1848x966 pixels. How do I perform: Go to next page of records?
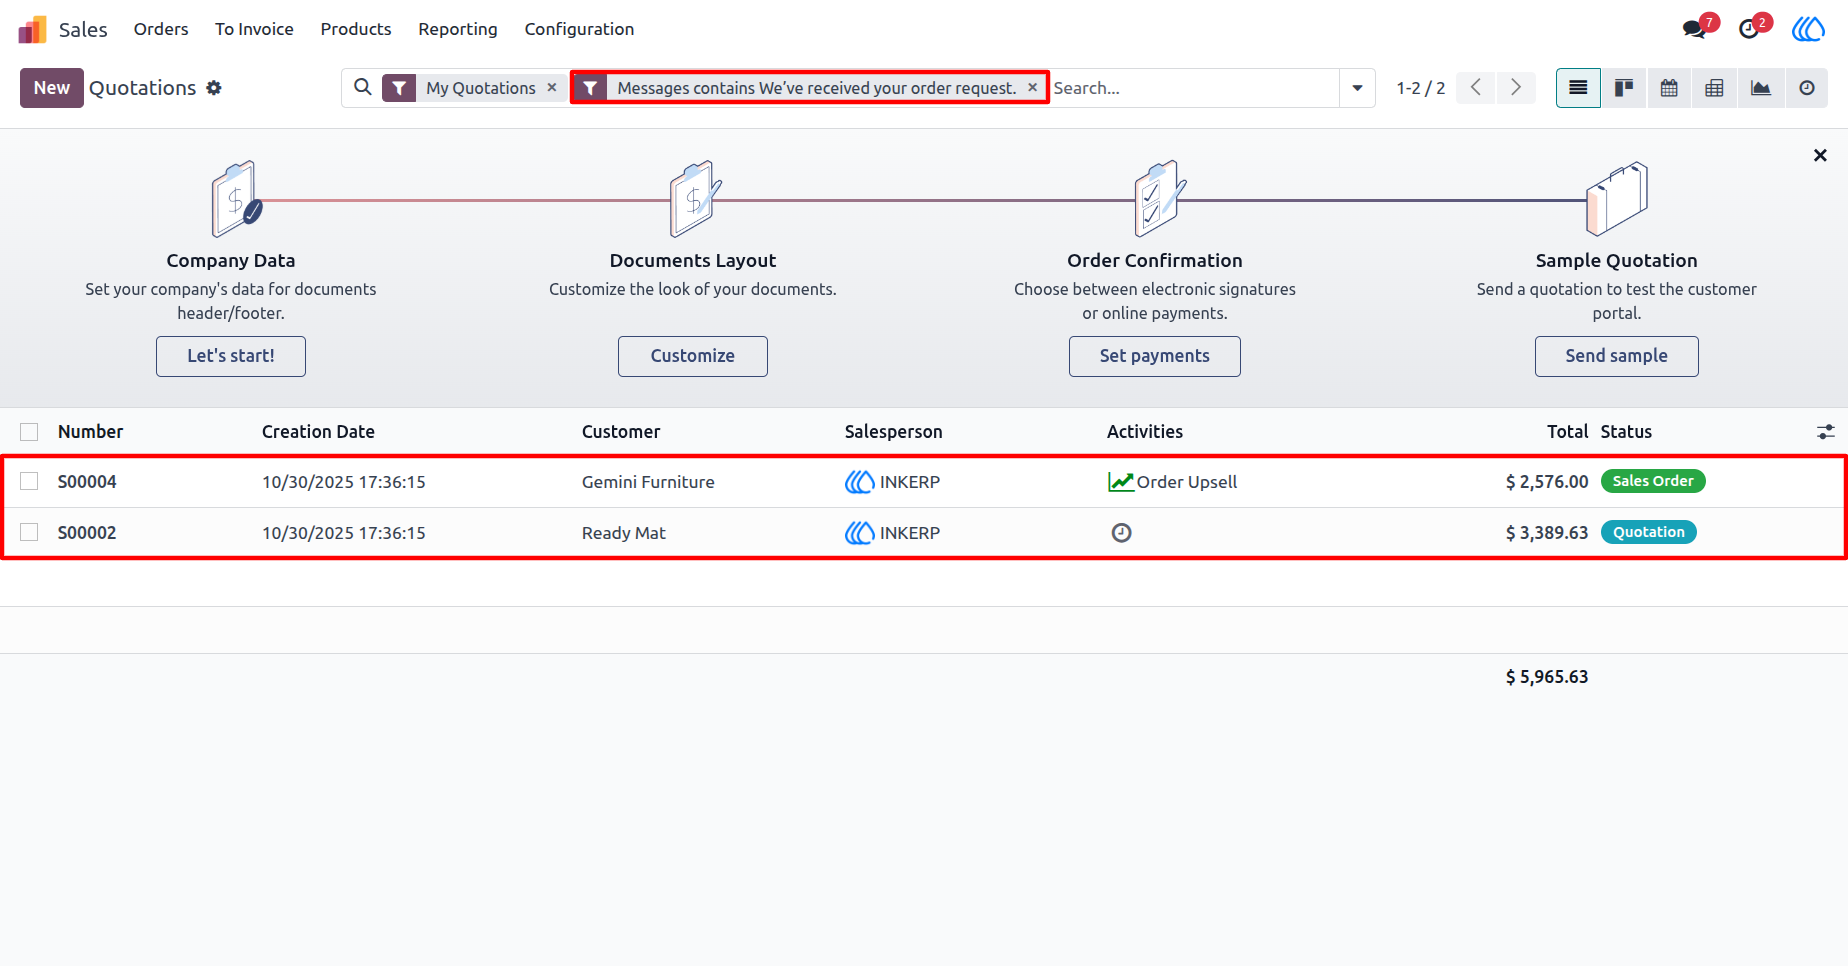click(x=1516, y=88)
